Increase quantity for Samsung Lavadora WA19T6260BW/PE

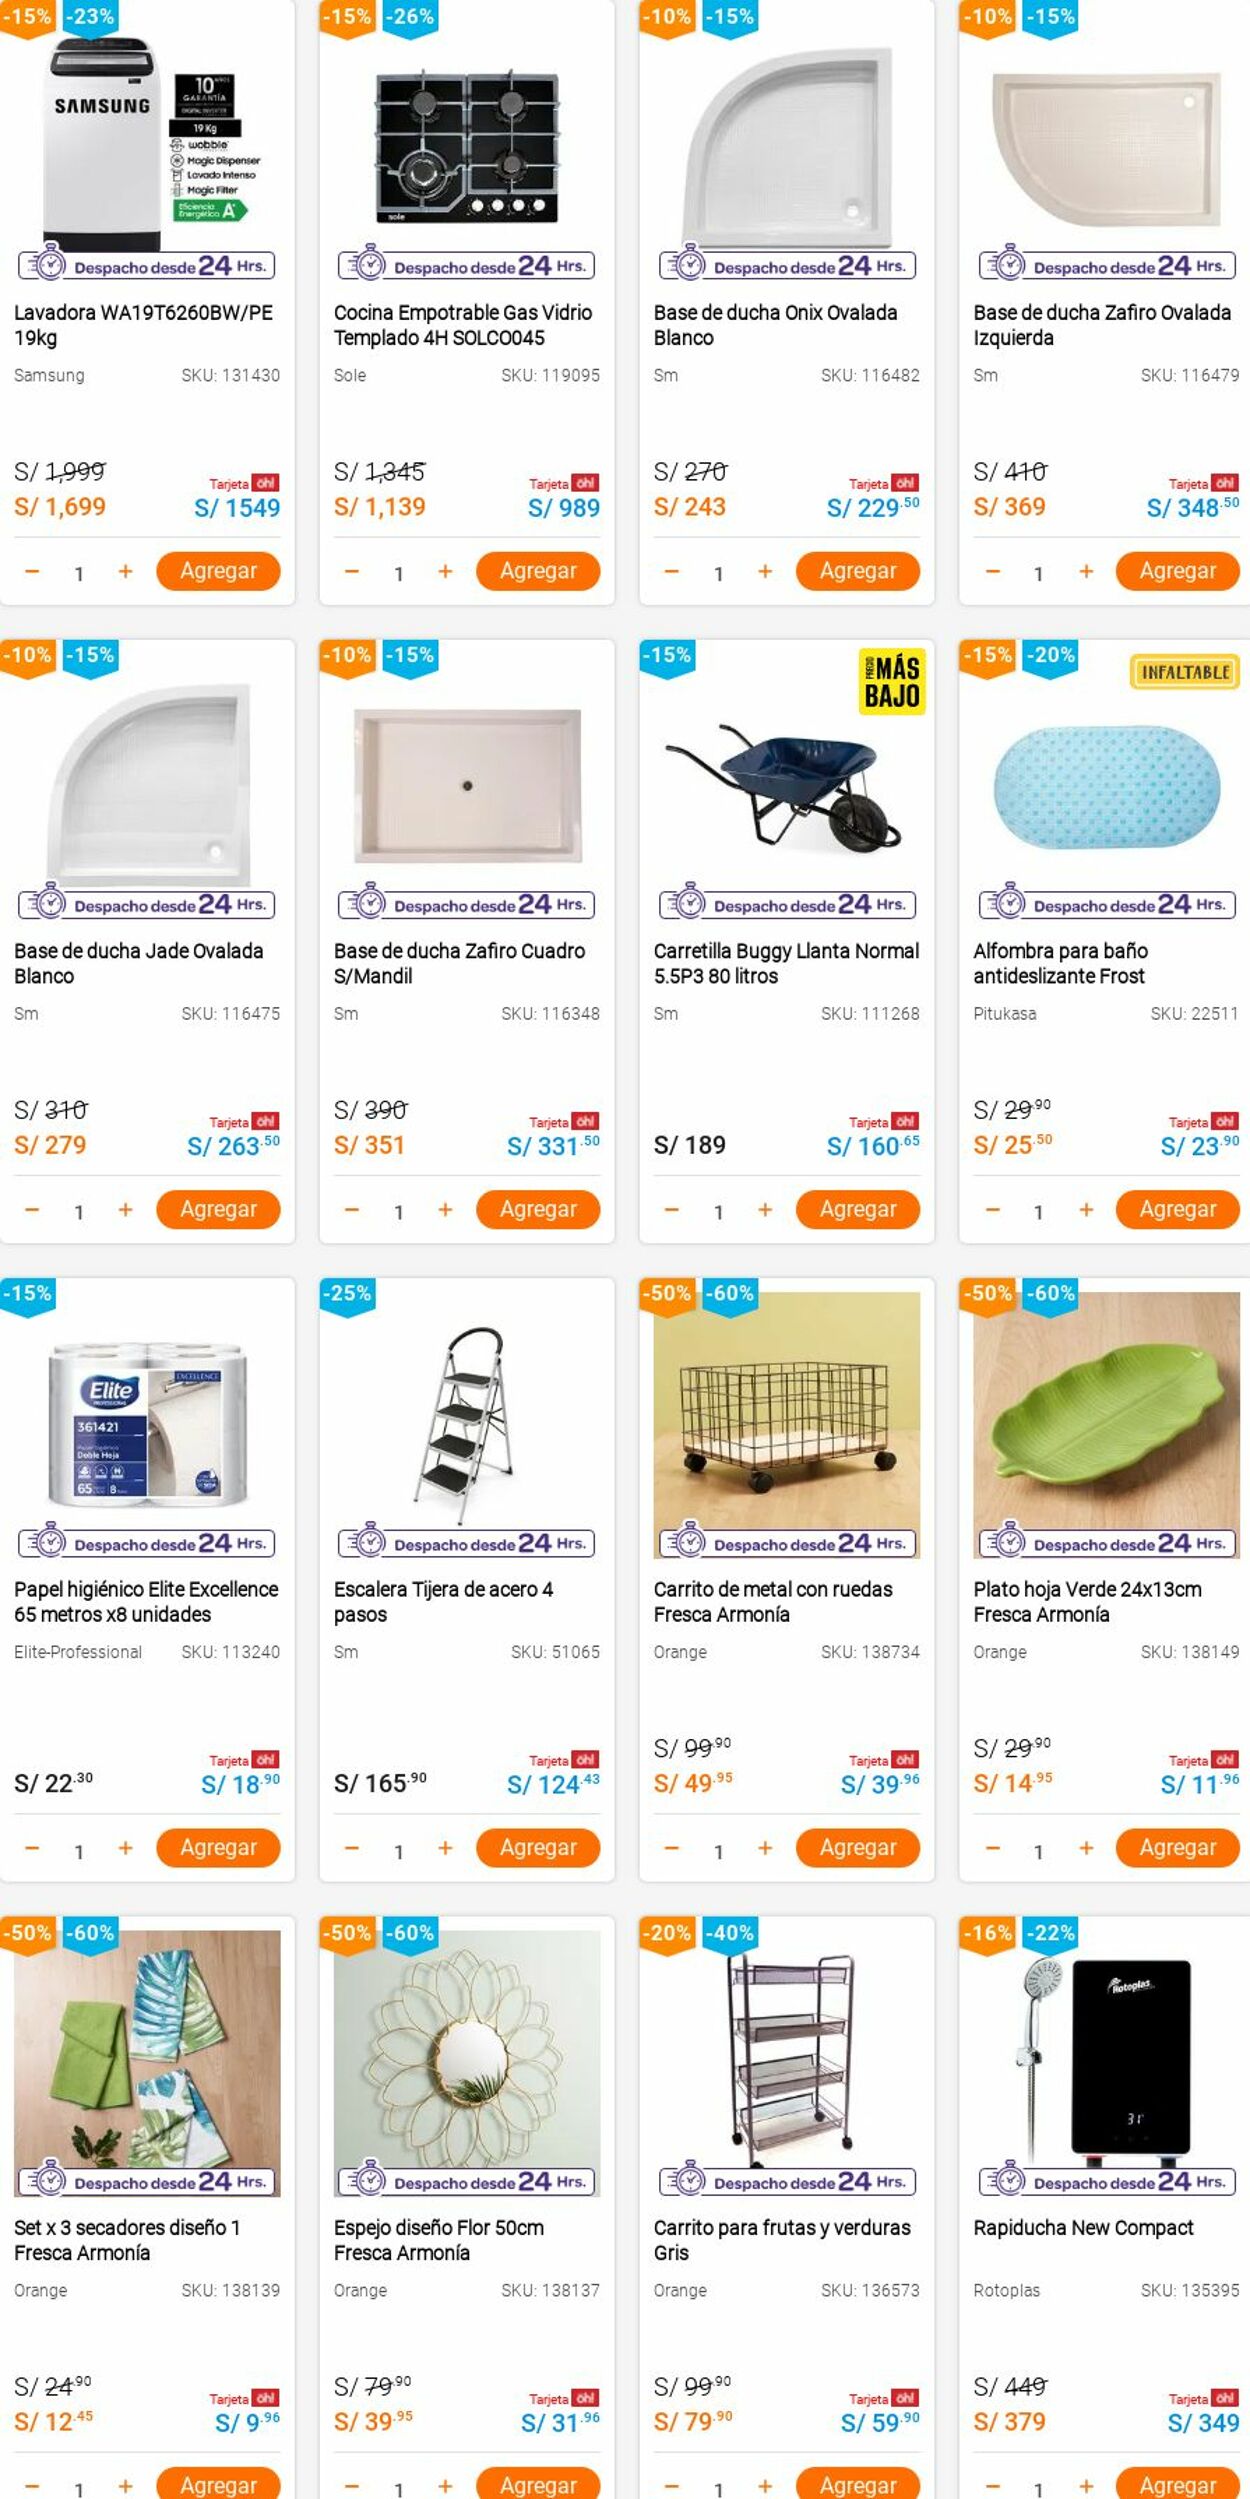pyautogui.click(x=125, y=572)
